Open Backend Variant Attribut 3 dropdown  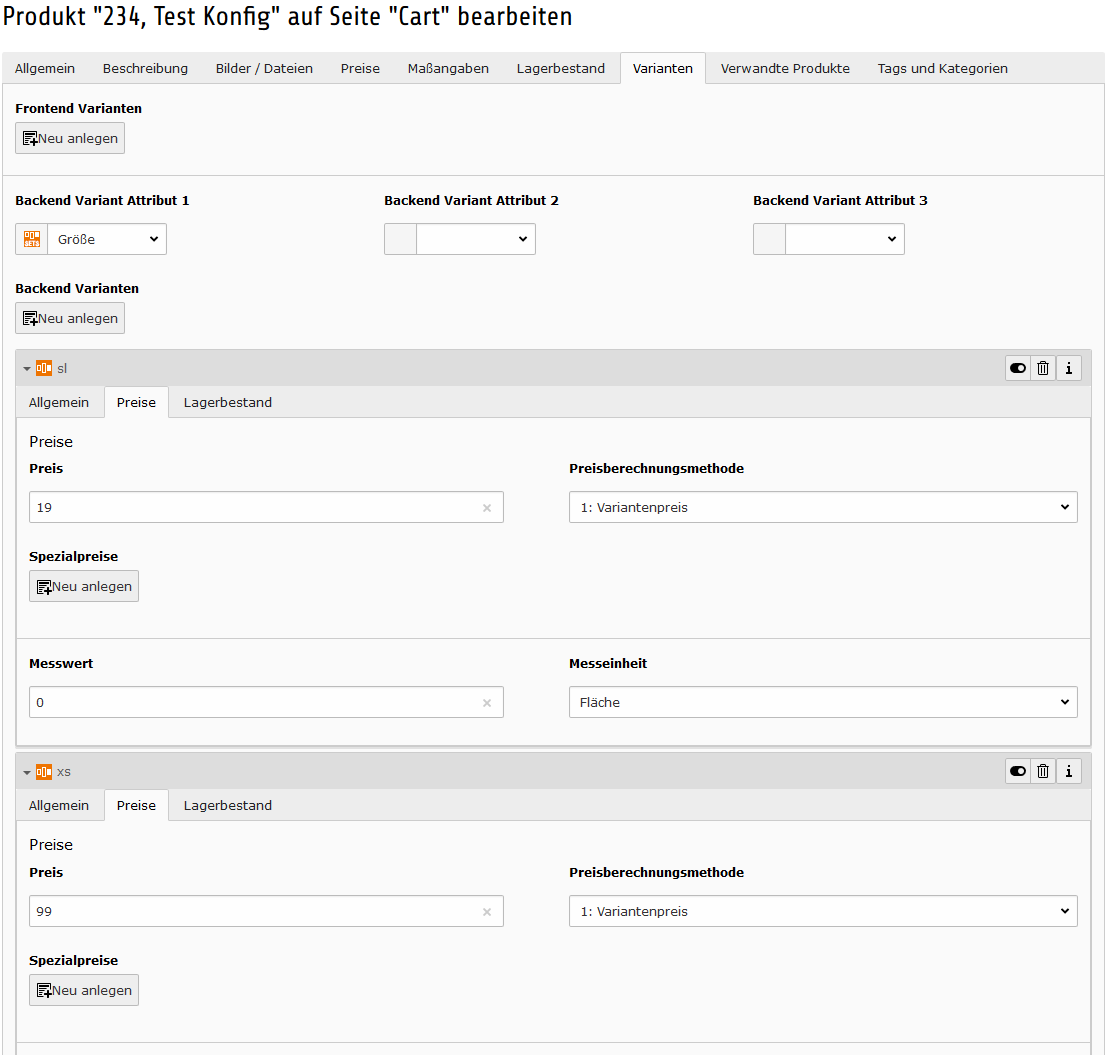[844, 239]
